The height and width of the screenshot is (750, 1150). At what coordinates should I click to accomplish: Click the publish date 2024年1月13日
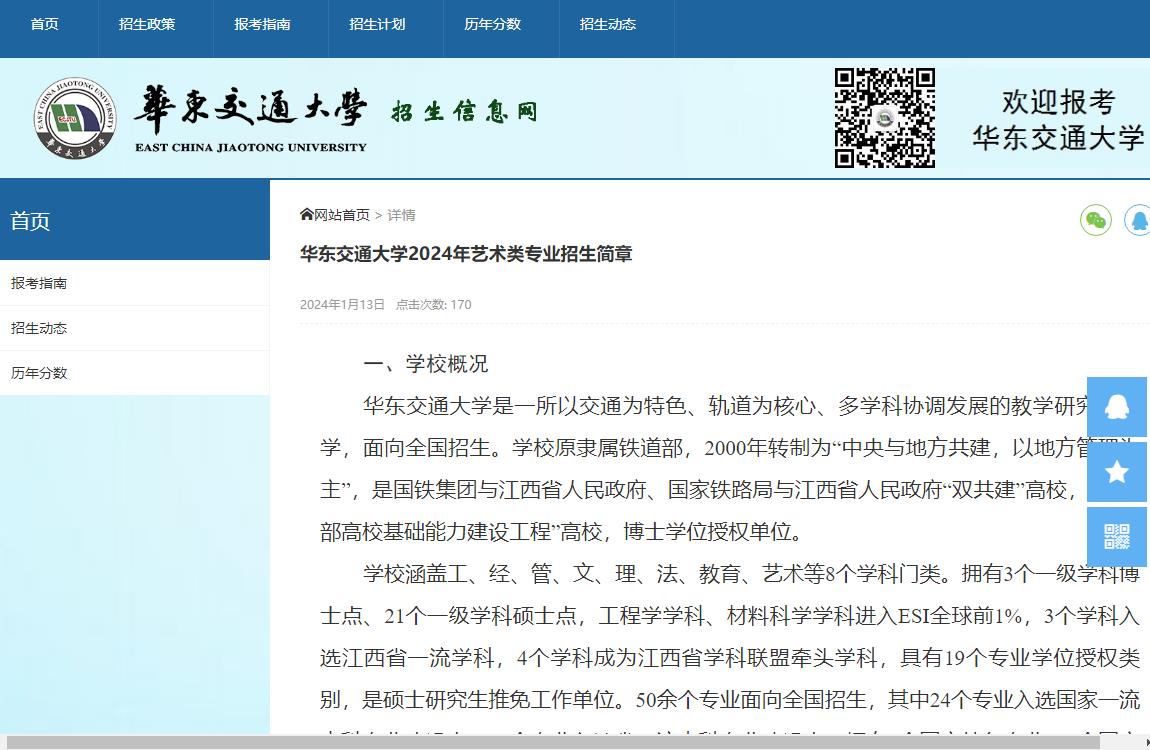[x=343, y=304]
